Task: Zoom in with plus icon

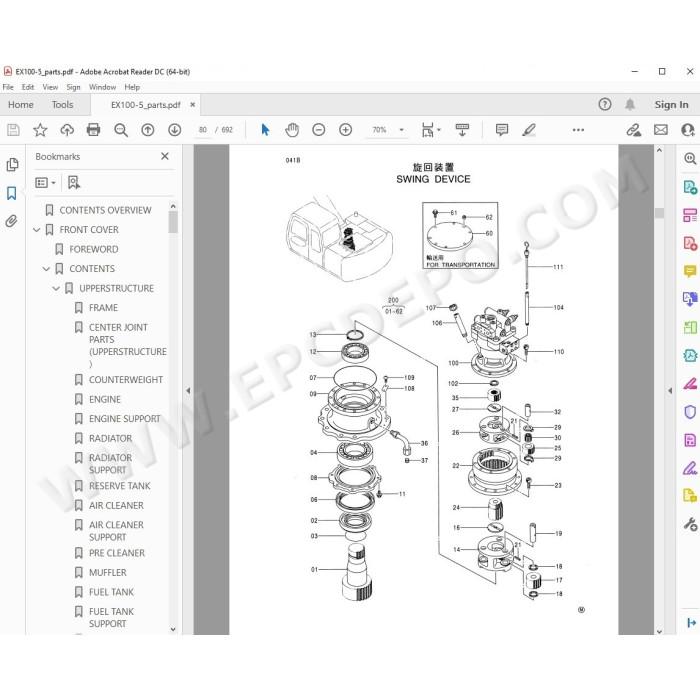Action: pos(346,130)
